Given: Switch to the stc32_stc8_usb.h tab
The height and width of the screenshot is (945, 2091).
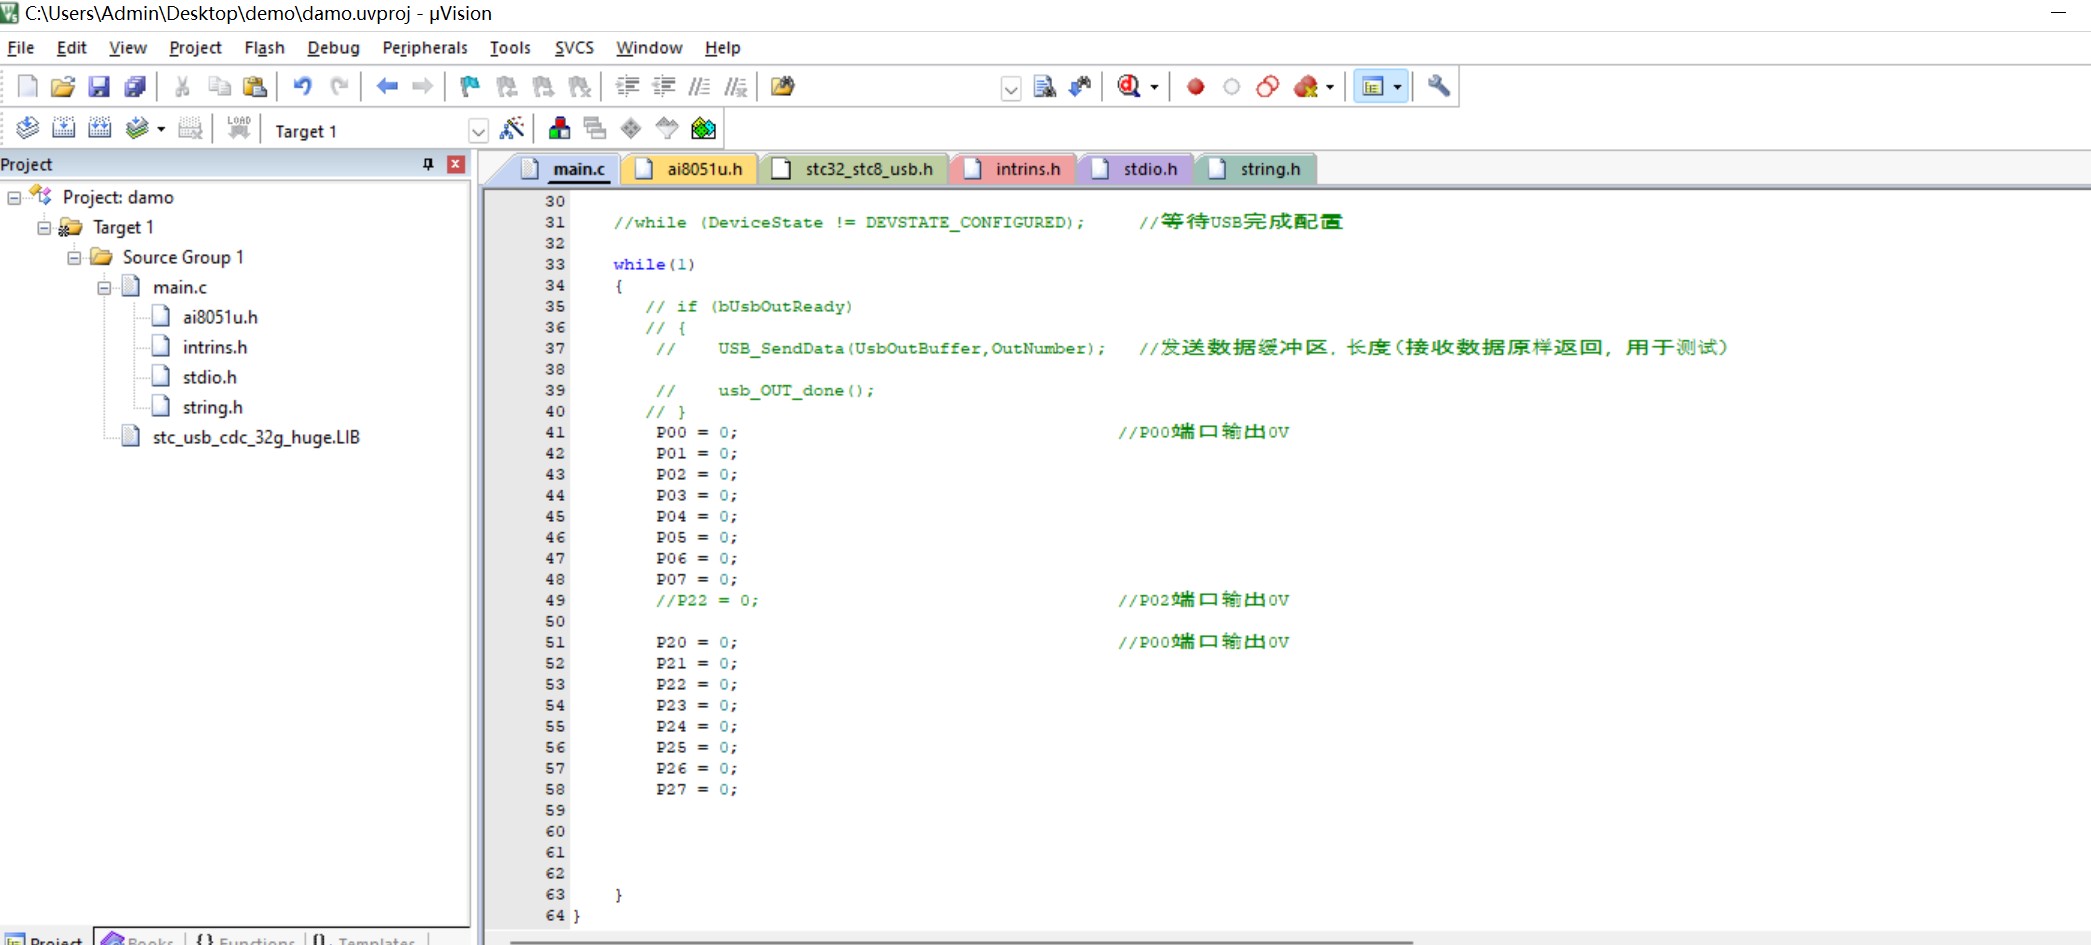Looking at the screenshot, I should click(x=868, y=169).
